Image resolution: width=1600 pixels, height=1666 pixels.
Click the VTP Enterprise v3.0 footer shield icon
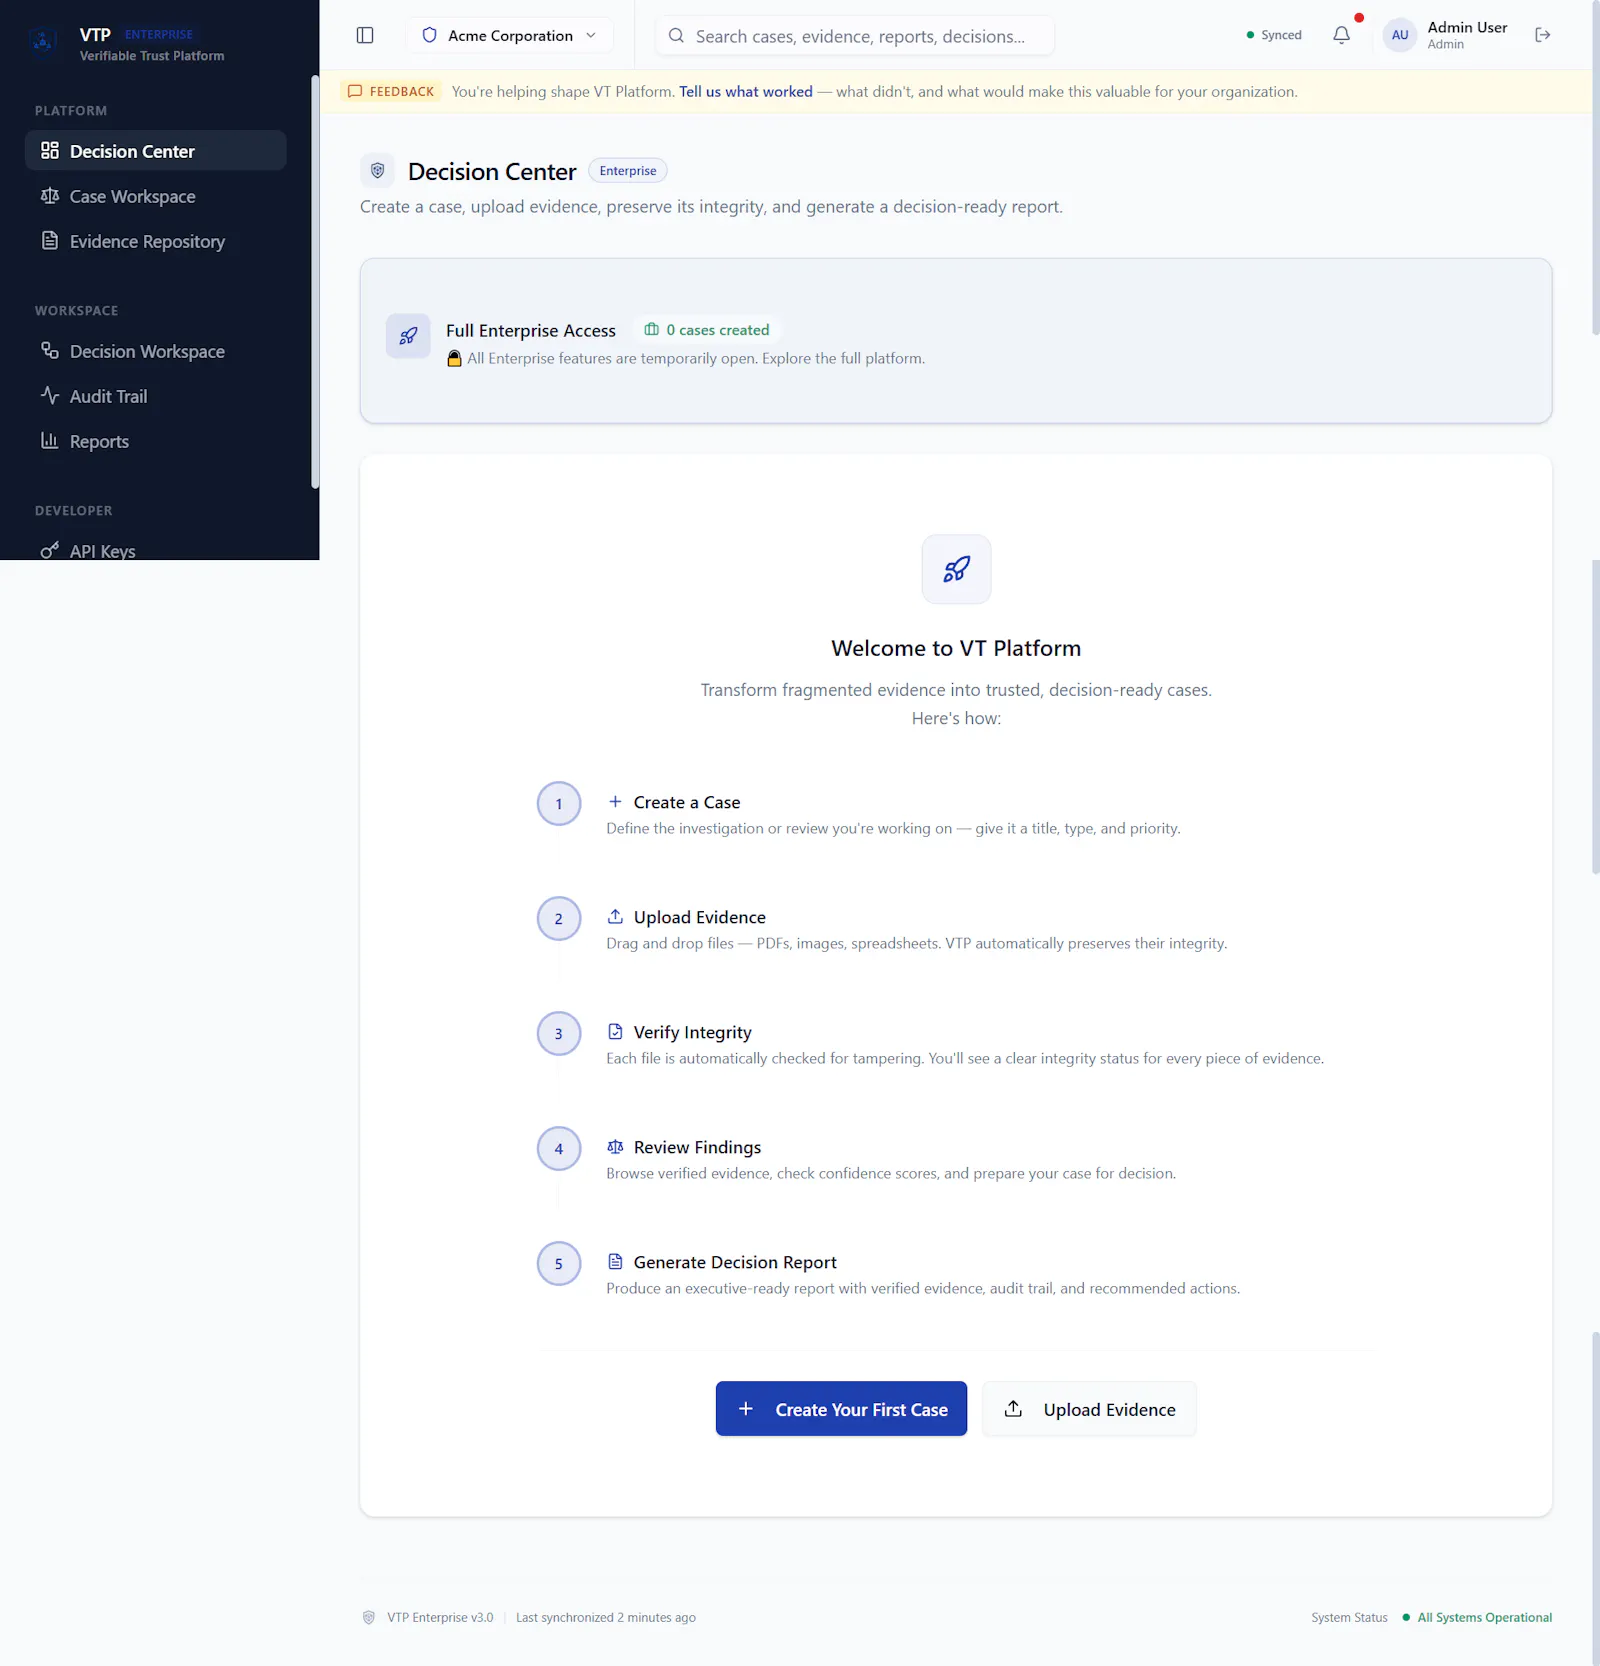[369, 1617]
